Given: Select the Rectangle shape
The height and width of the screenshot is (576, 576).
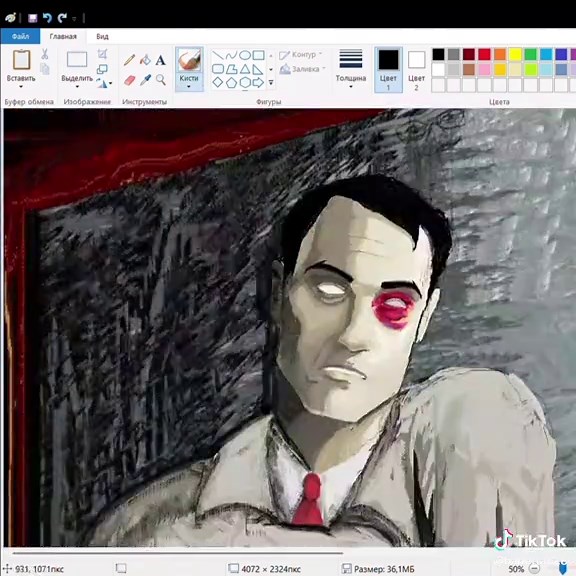Looking at the screenshot, I should [259, 55].
